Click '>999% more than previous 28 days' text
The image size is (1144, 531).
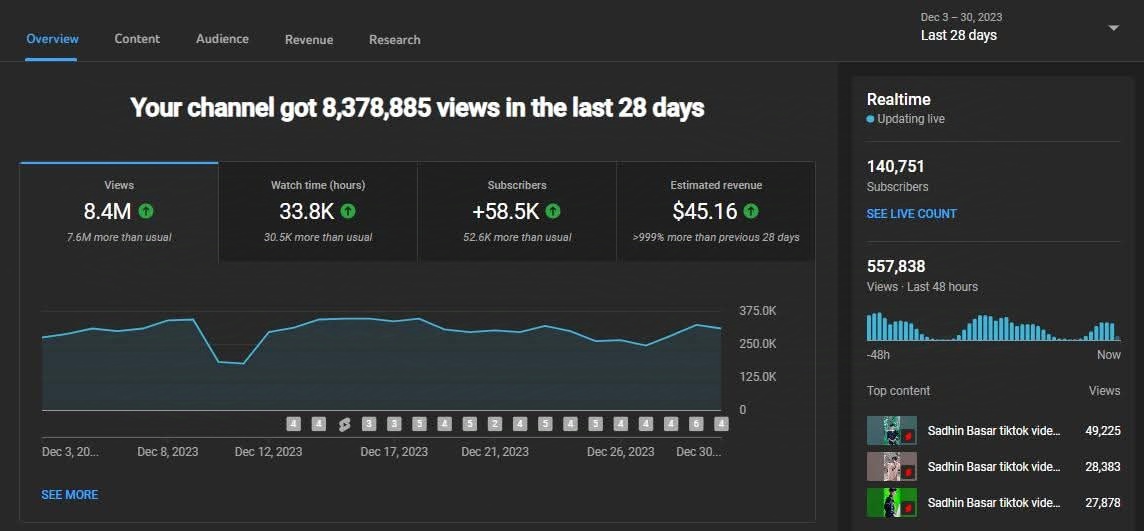(x=716, y=237)
